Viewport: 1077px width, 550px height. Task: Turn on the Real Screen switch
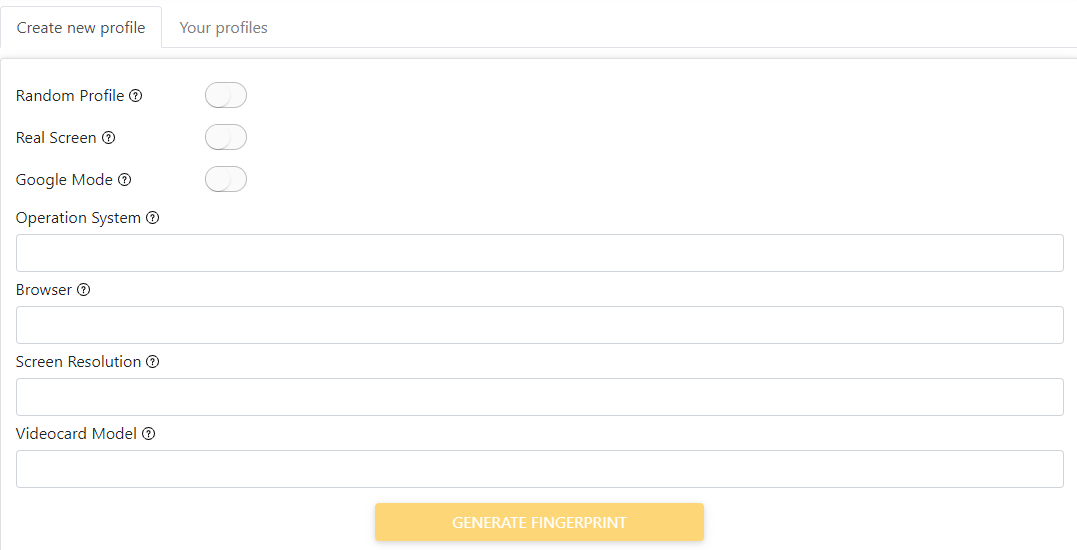[226, 137]
